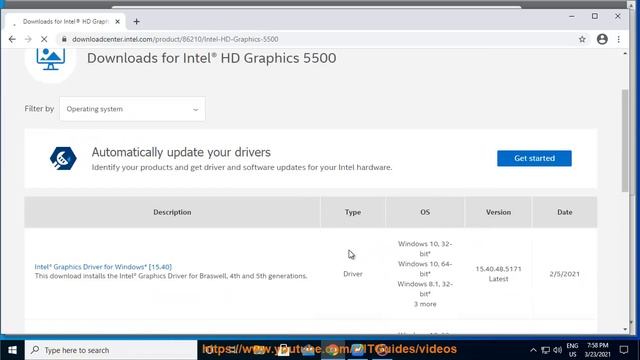This screenshot has width=640, height=360.
Task: Open the taskbar clock and date
Action: click(x=598, y=350)
